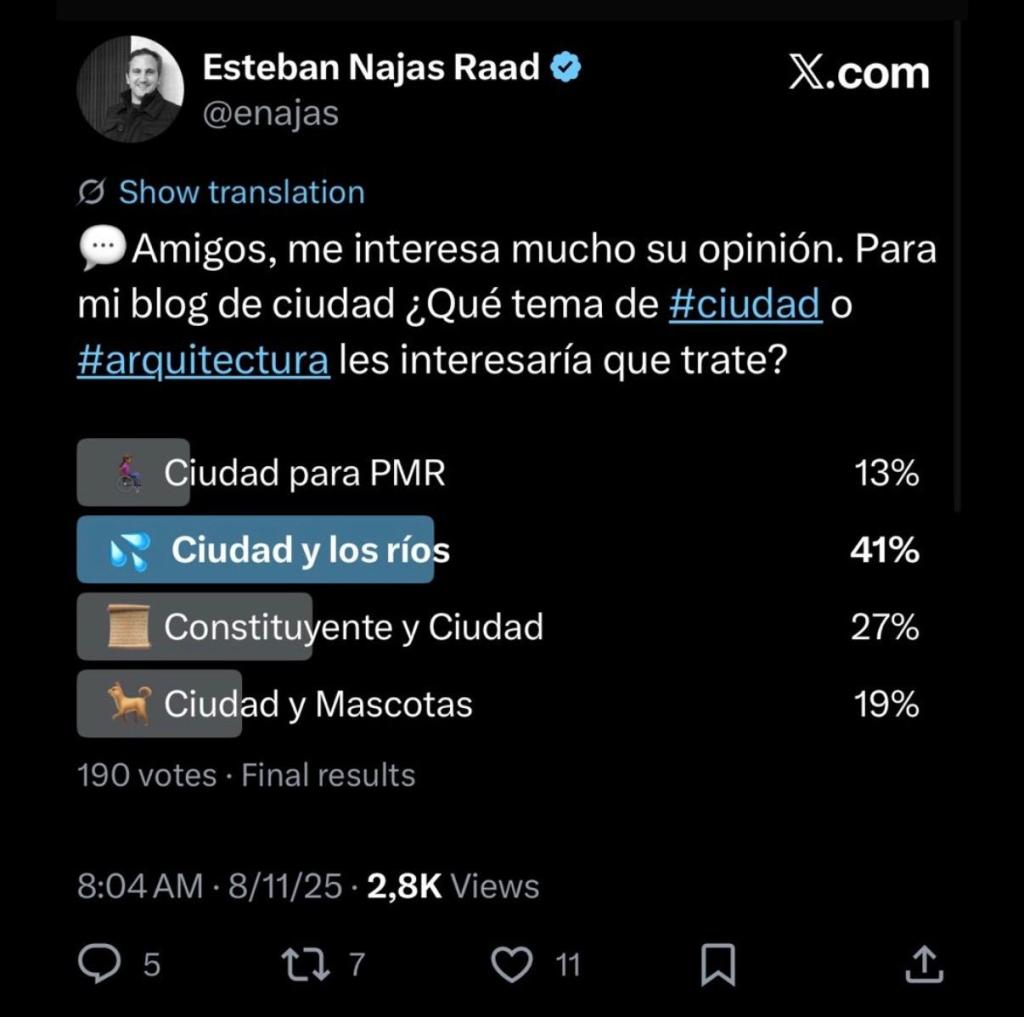1024x1017 pixels.
Task: Select the Ciudad y Mascotas poll option
Action: point(318,704)
